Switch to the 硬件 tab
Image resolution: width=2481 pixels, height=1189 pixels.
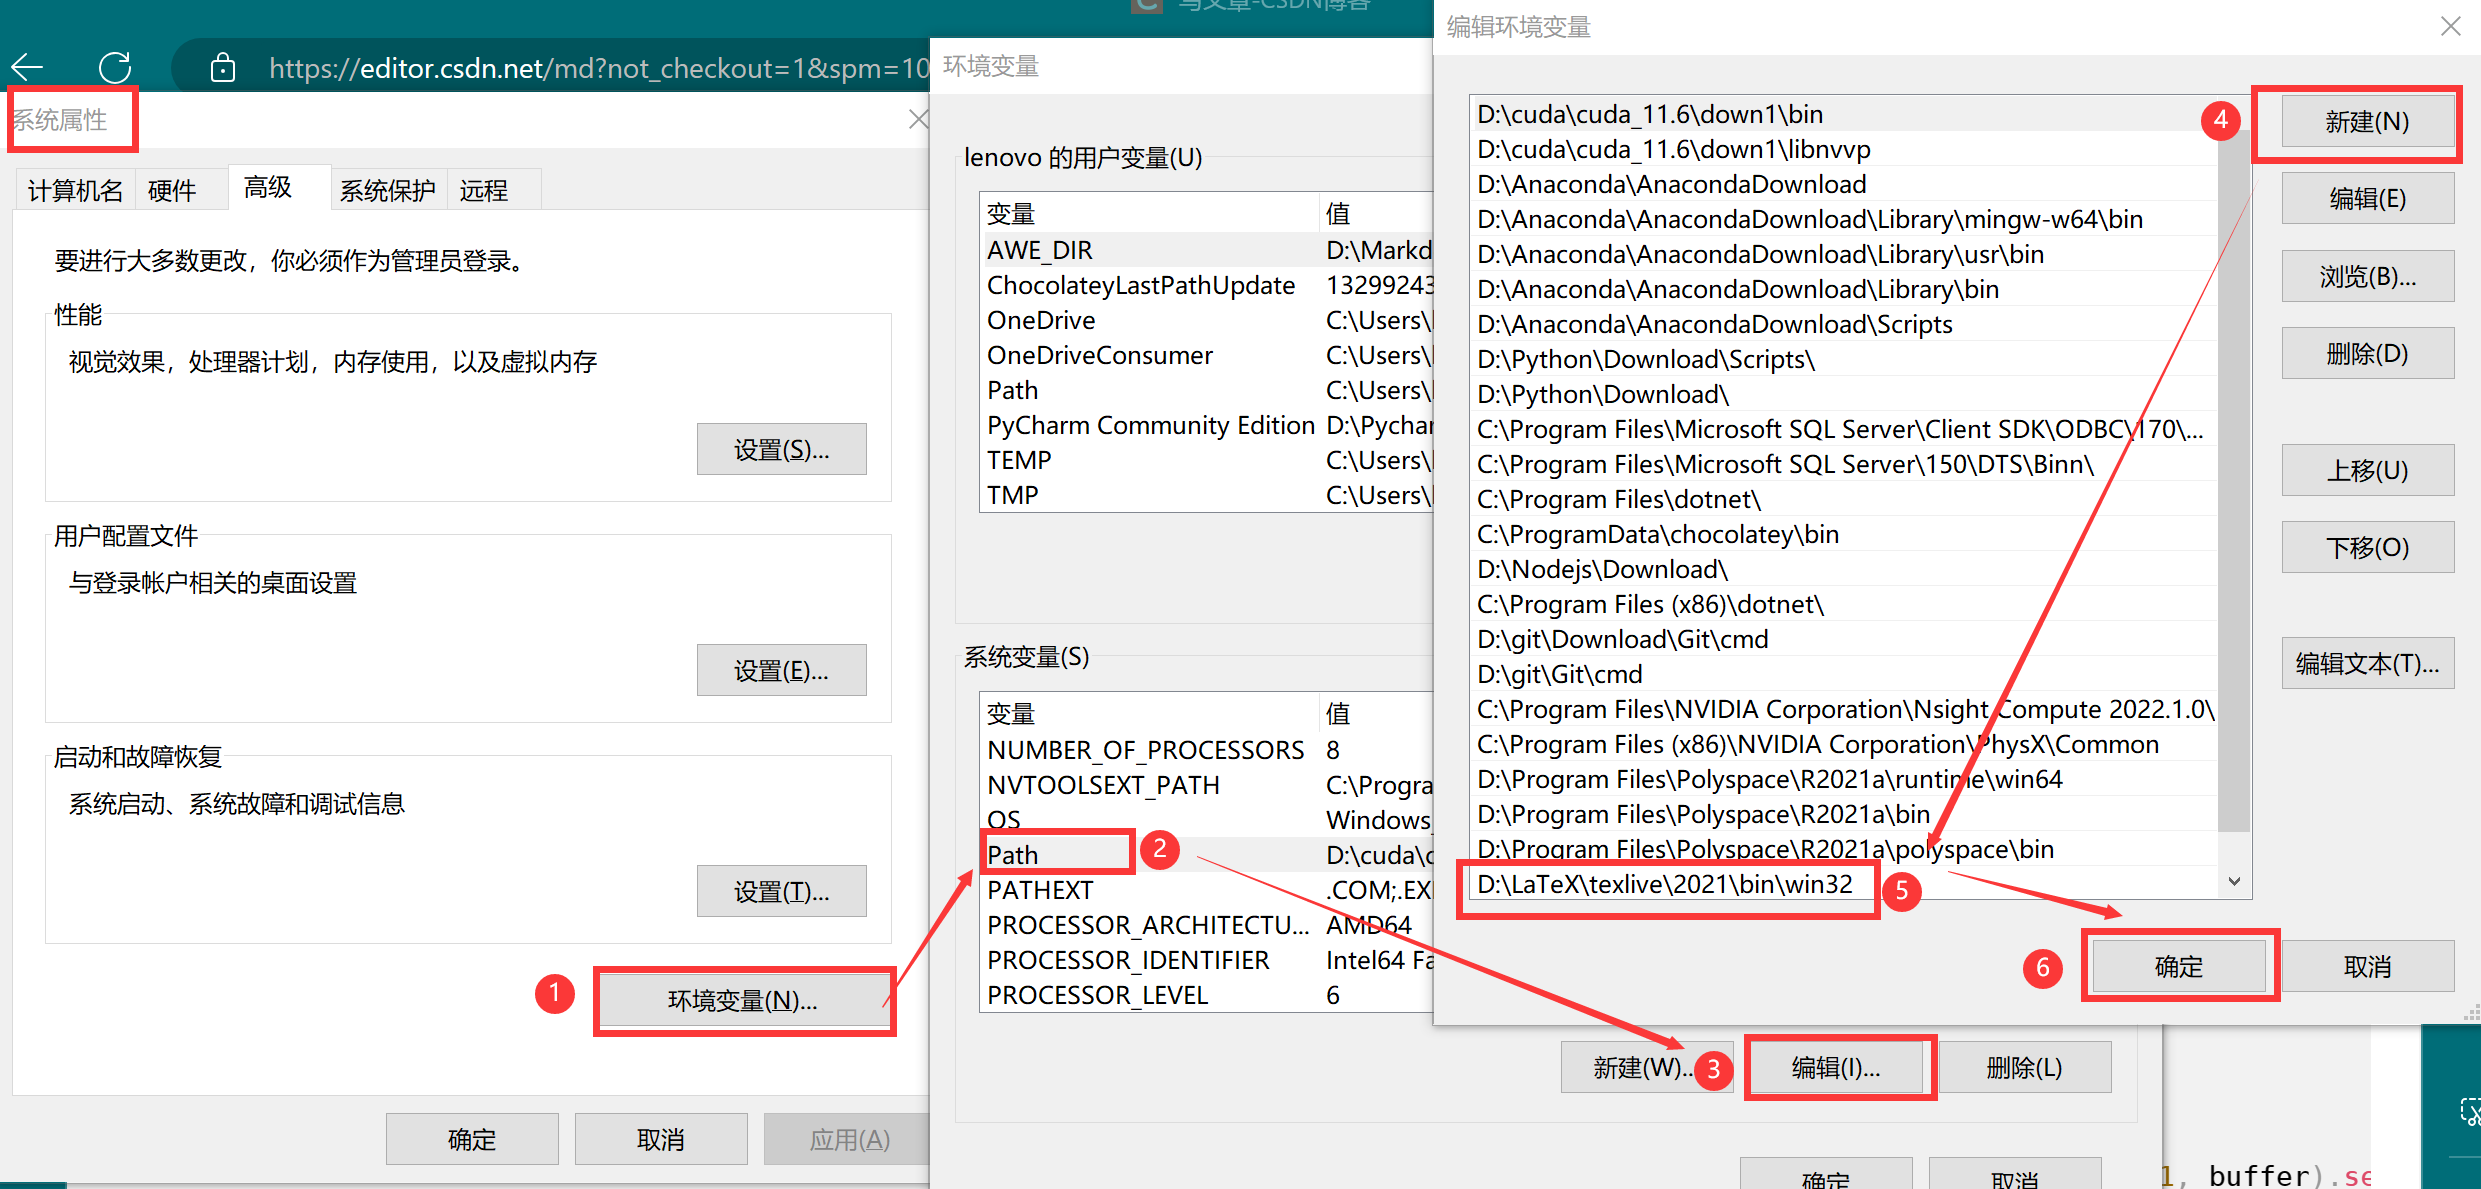click(x=170, y=189)
